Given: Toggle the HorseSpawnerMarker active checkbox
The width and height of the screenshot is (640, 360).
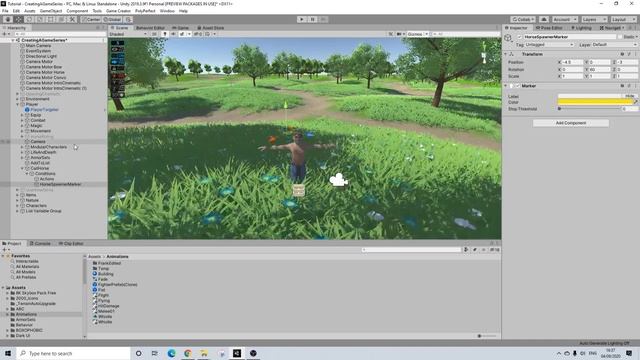Looking at the screenshot, I should (x=520, y=37).
